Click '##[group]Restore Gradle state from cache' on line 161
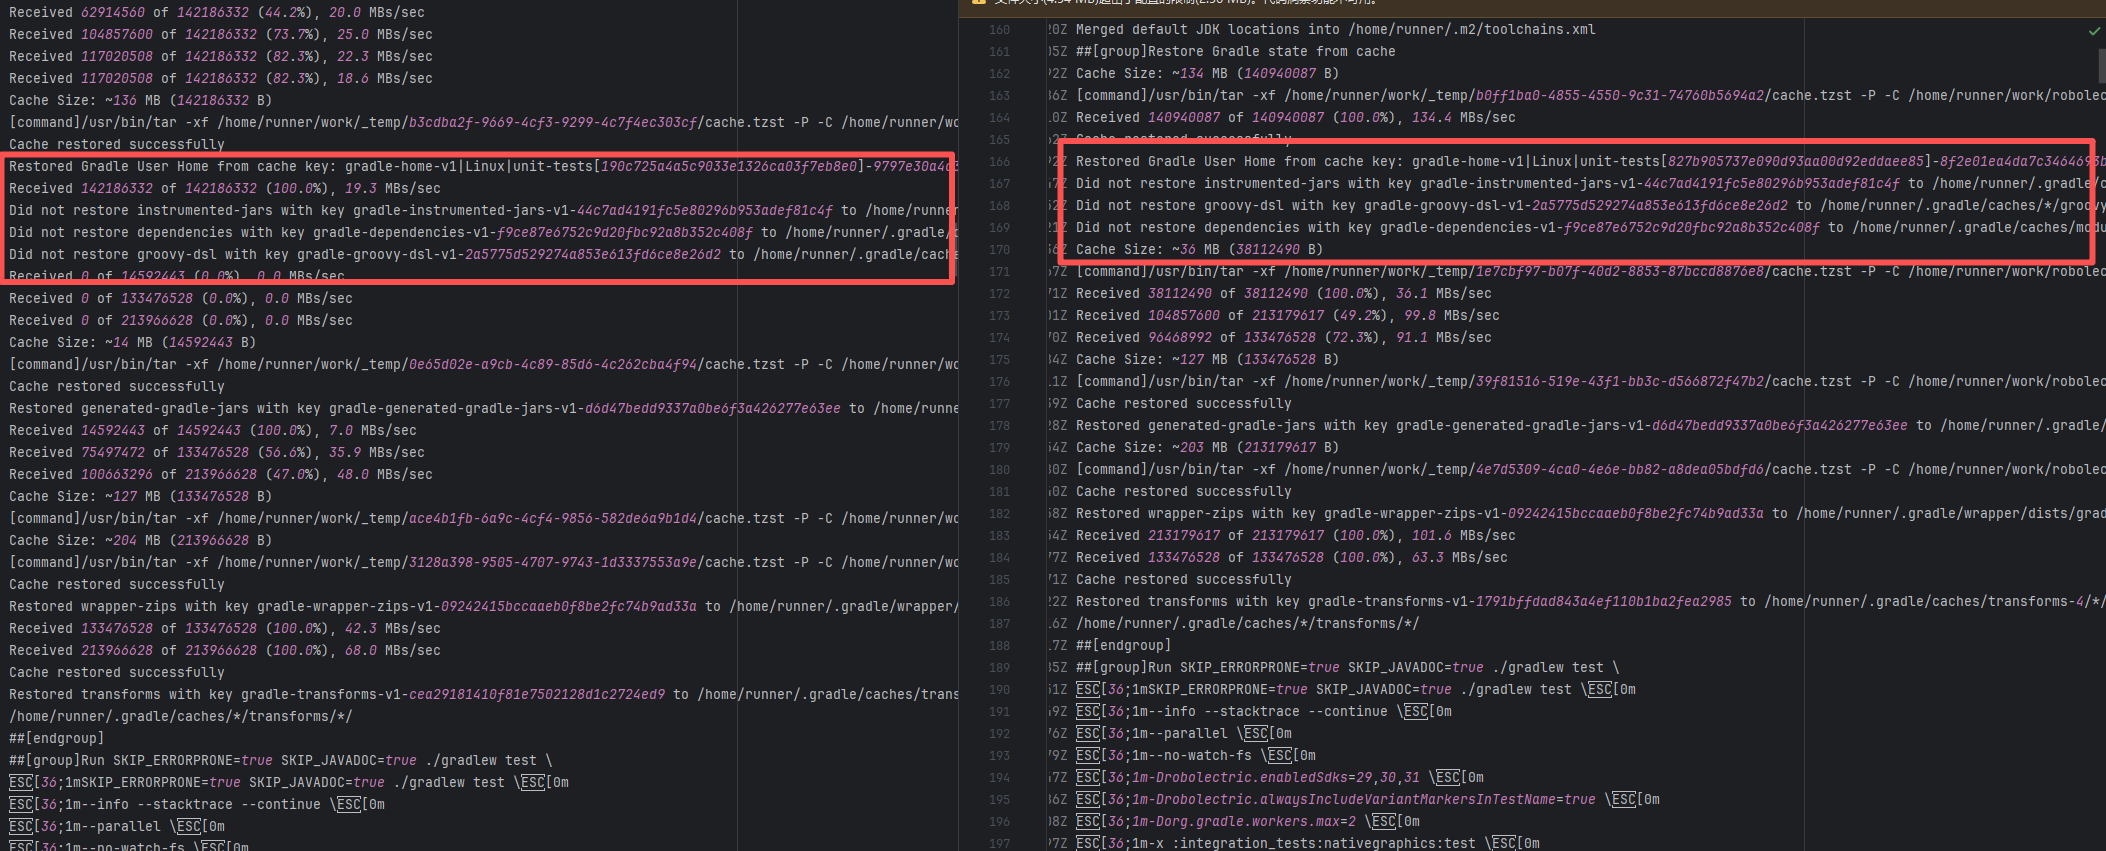Viewport: 2106px width, 851px height. point(1235,52)
